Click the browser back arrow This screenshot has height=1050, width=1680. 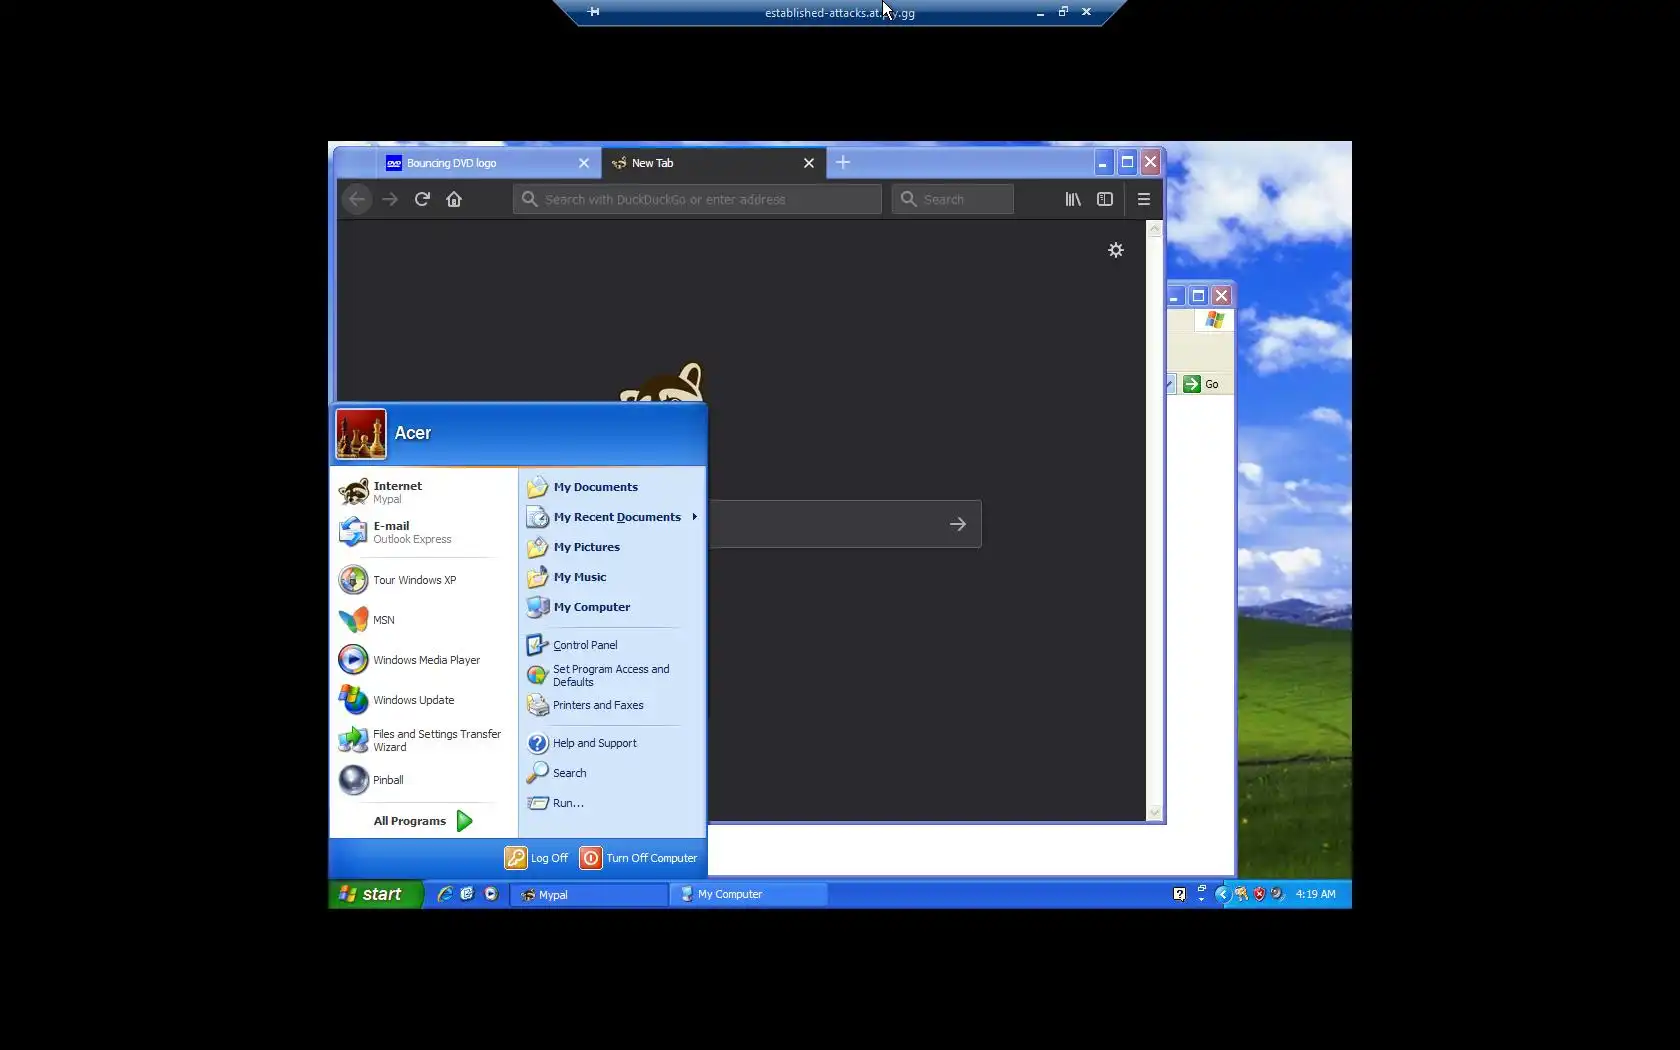tap(357, 199)
